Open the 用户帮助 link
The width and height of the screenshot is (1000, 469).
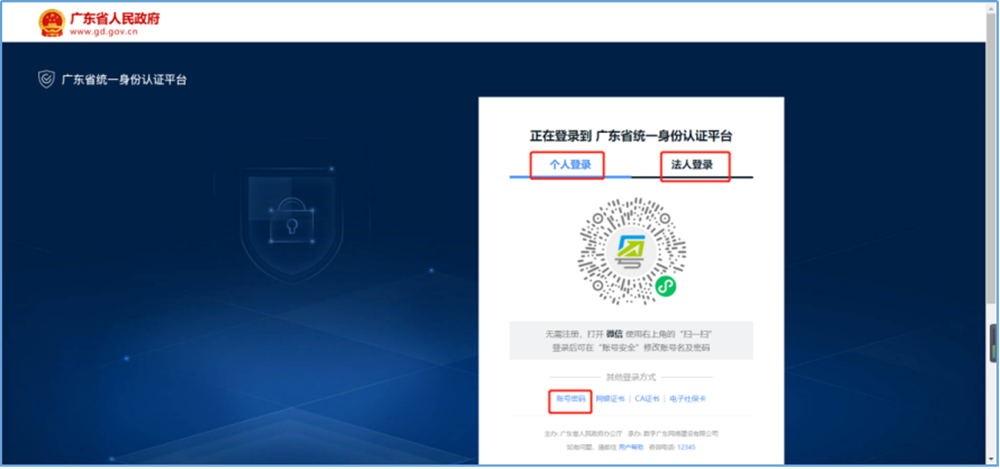[x=631, y=447]
